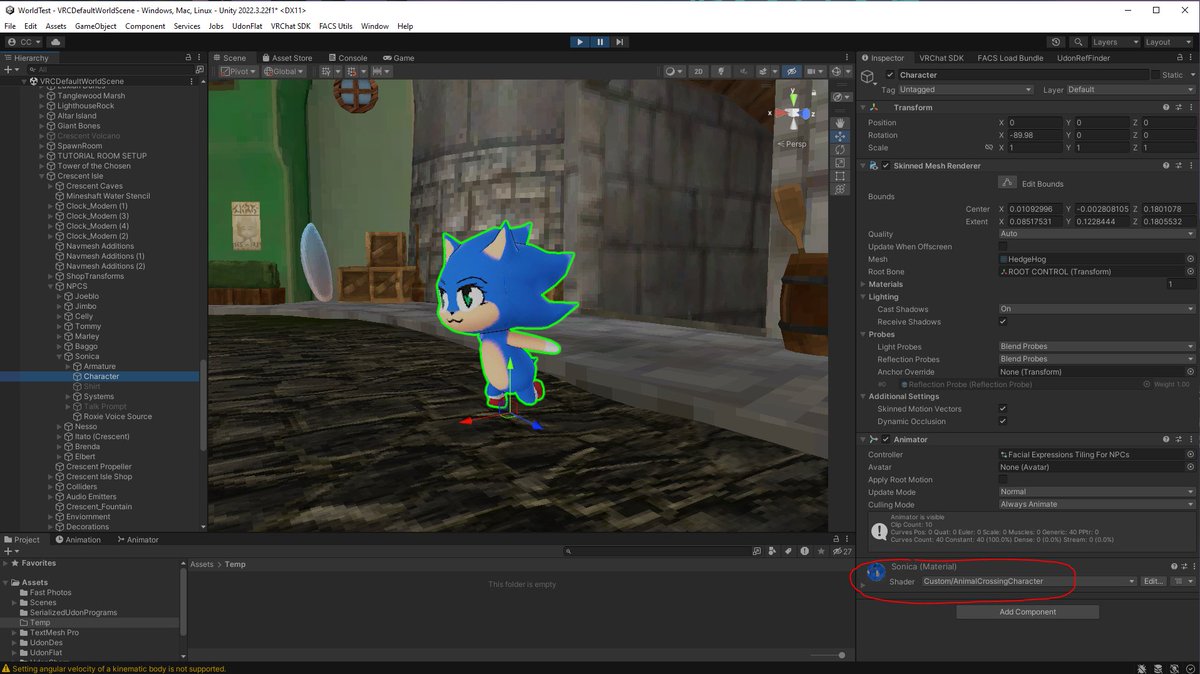Screen dimensions: 1200x674
Task: Select the Rect tool in Scene overlay
Action: click(840, 176)
